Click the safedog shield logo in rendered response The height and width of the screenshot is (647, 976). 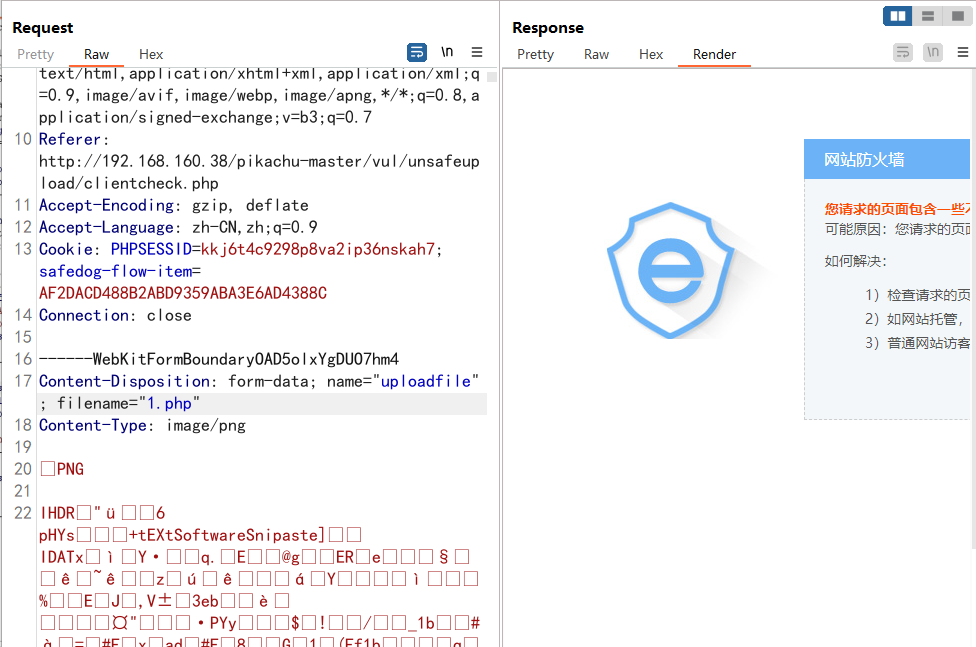pyautogui.click(x=671, y=270)
